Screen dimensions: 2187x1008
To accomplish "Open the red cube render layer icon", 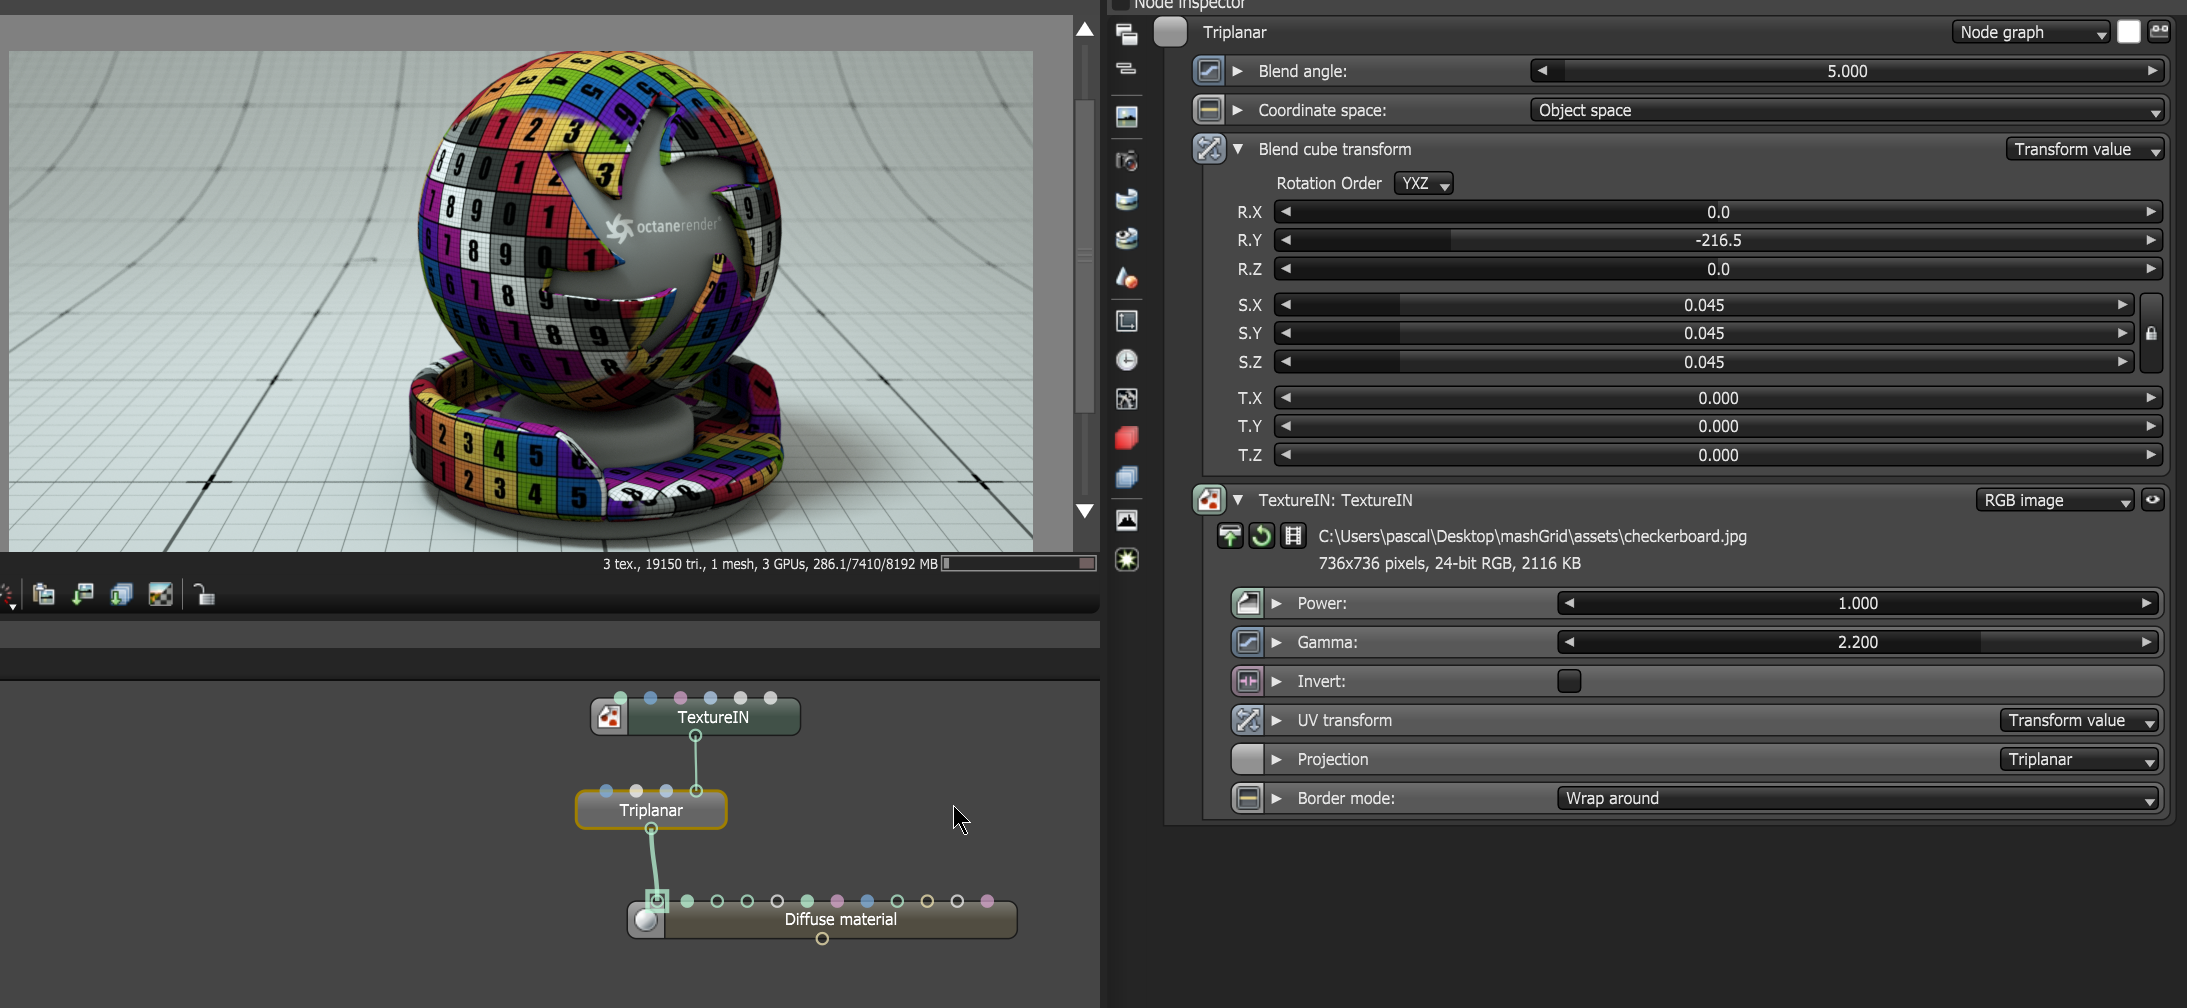I will click(1127, 438).
